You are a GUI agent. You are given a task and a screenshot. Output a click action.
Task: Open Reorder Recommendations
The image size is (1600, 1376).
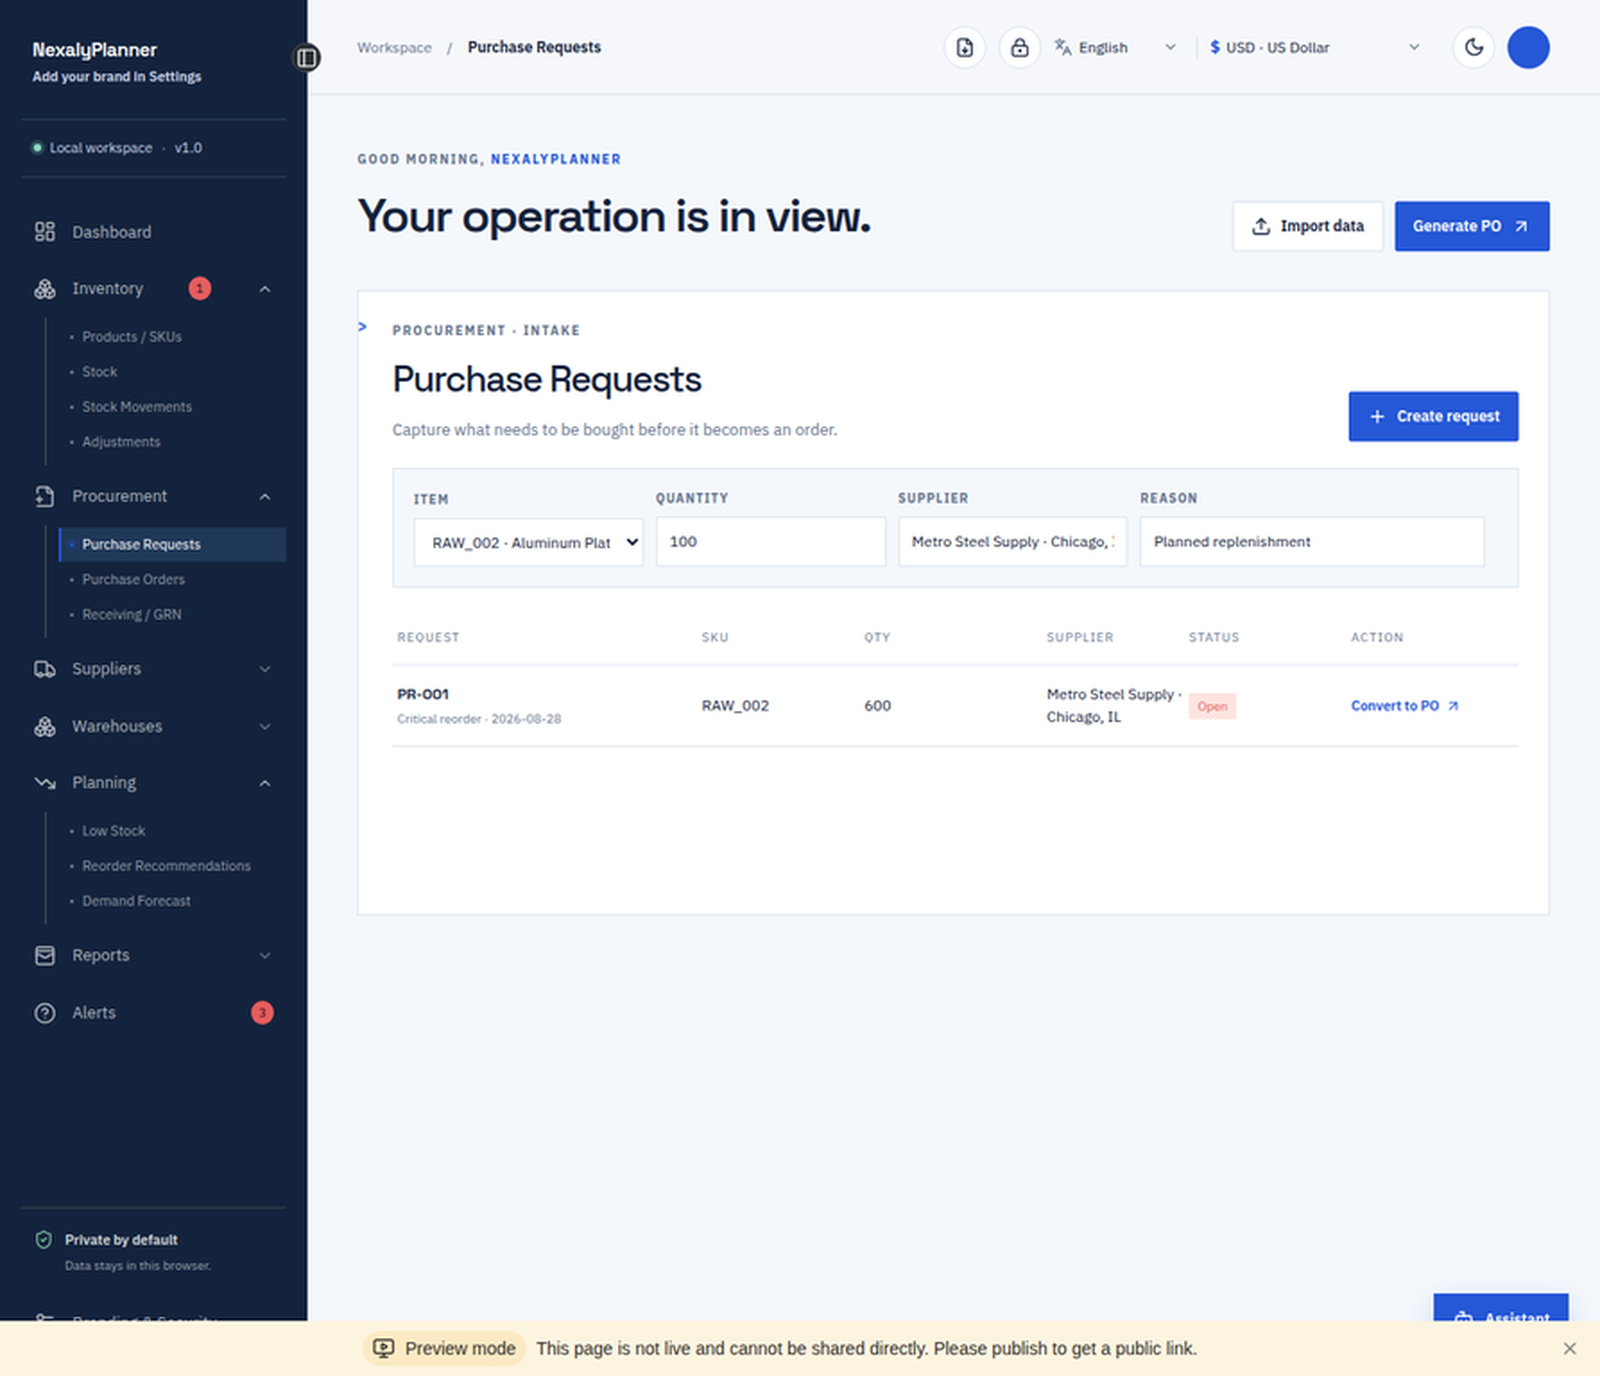166,866
